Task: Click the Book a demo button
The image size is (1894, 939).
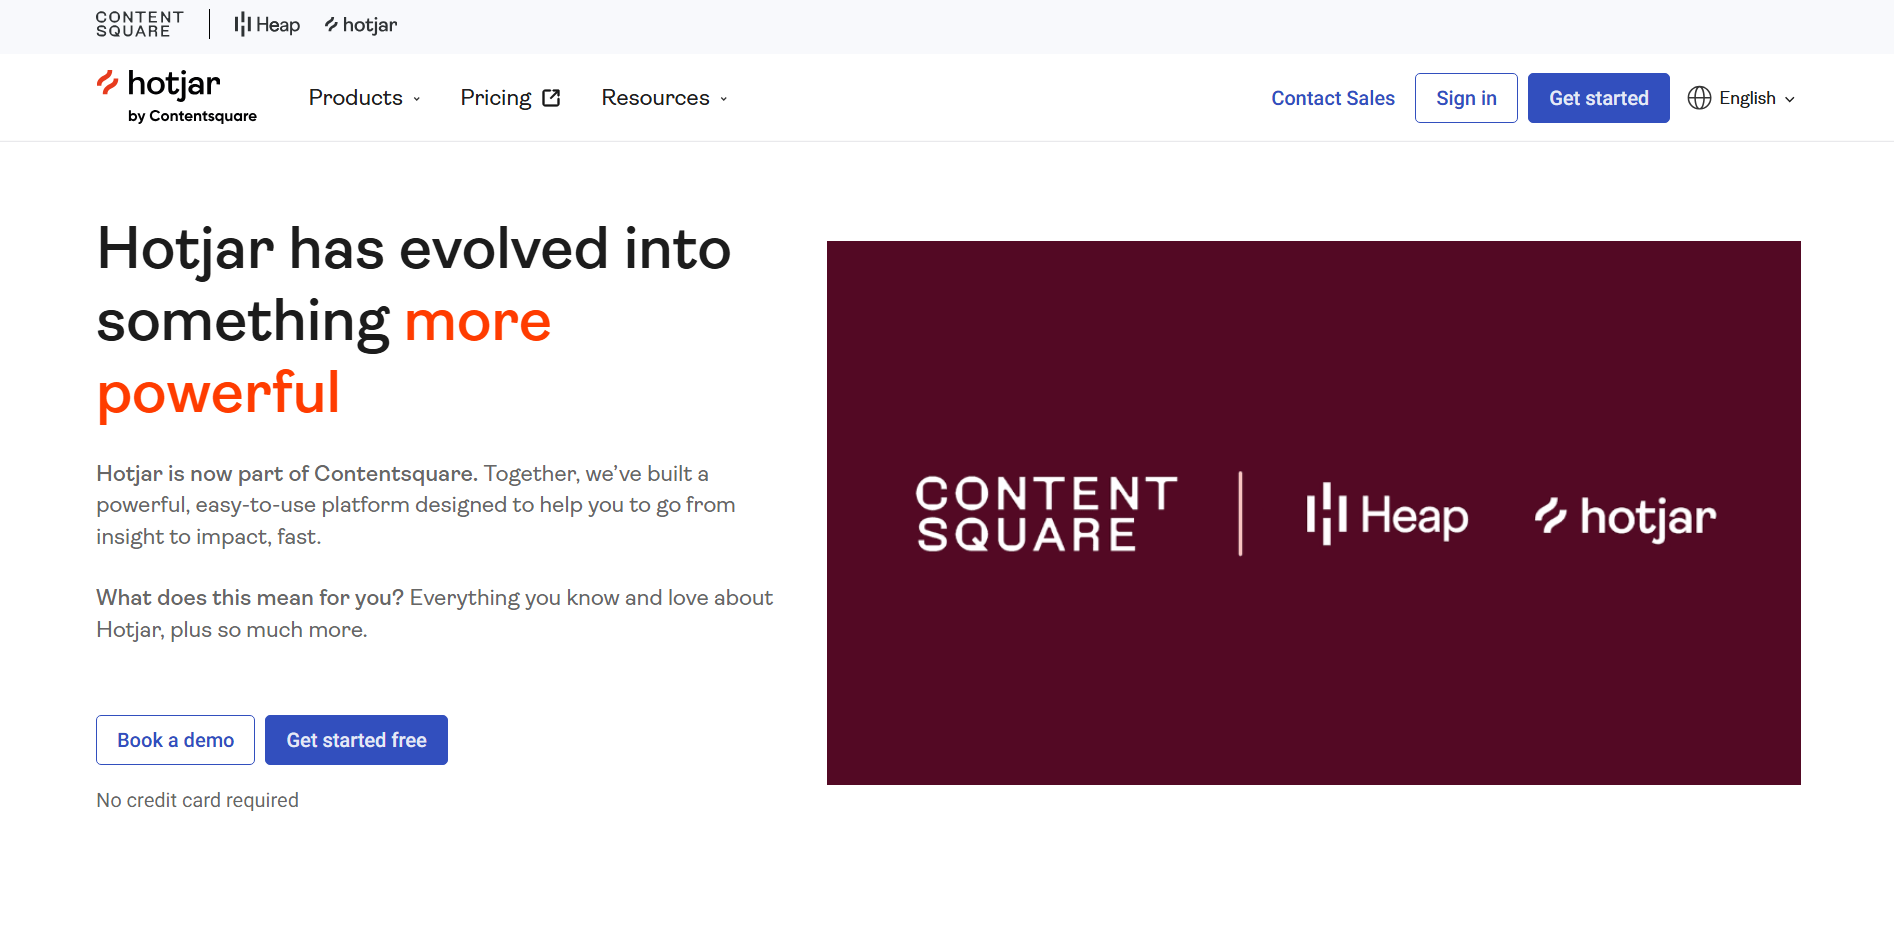Action: (175, 740)
